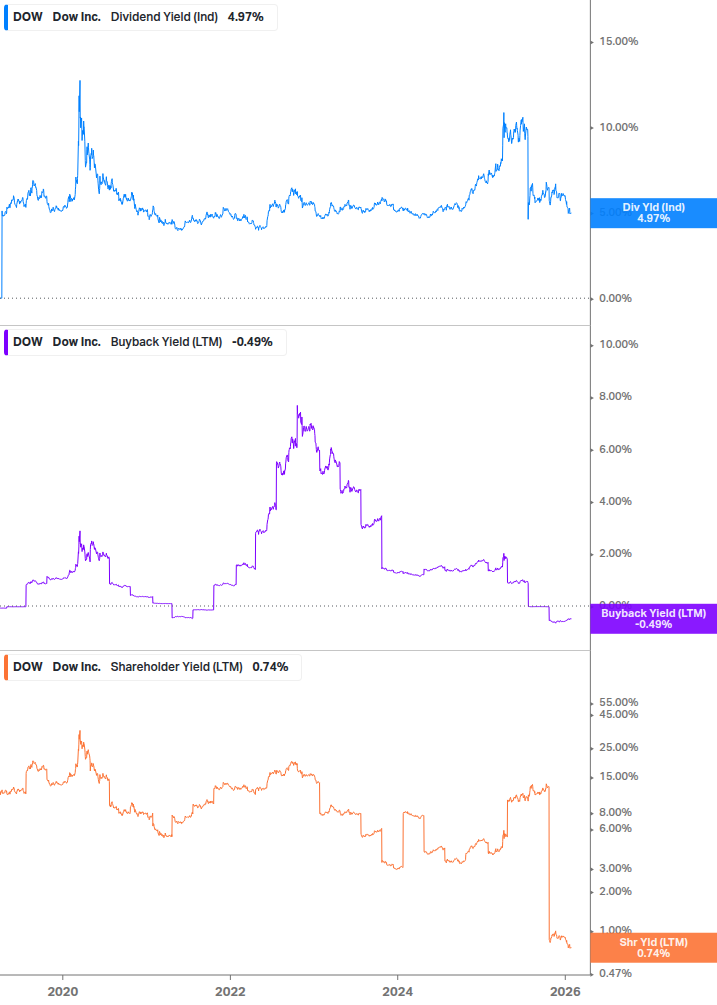Click the orange Shareholder Yield color swatch
Screen dimensions: 717x1005
tap(6, 667)
